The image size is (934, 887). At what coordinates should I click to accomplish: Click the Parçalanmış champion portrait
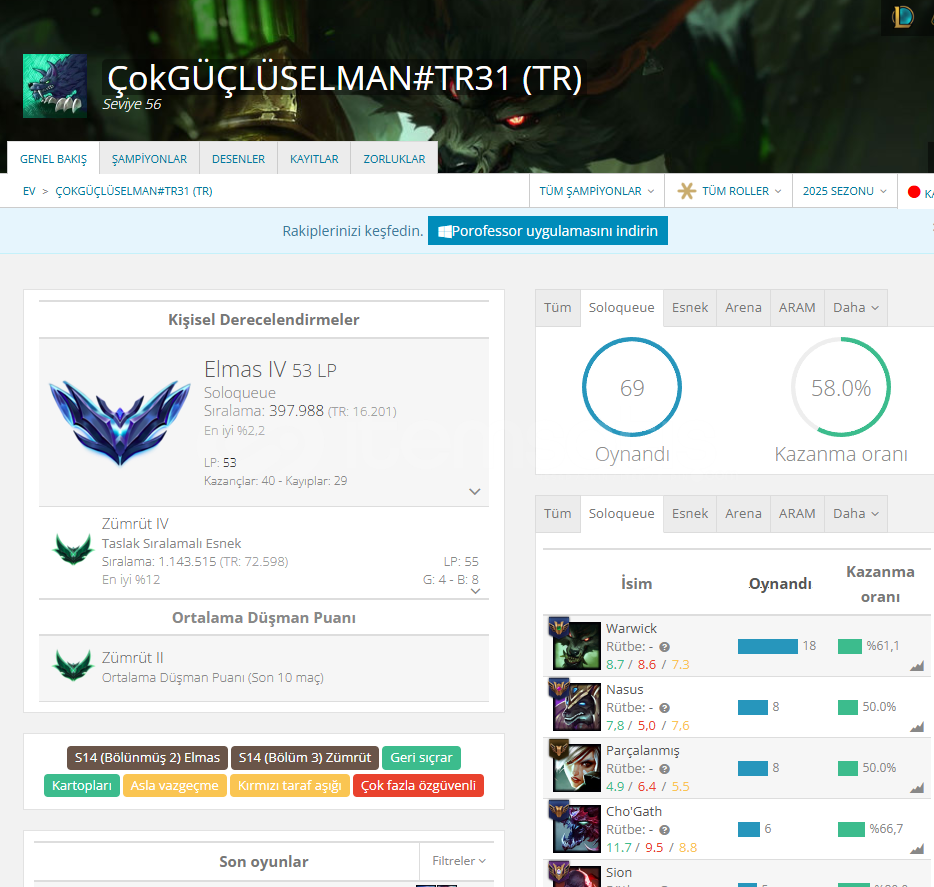pos(576,767)
